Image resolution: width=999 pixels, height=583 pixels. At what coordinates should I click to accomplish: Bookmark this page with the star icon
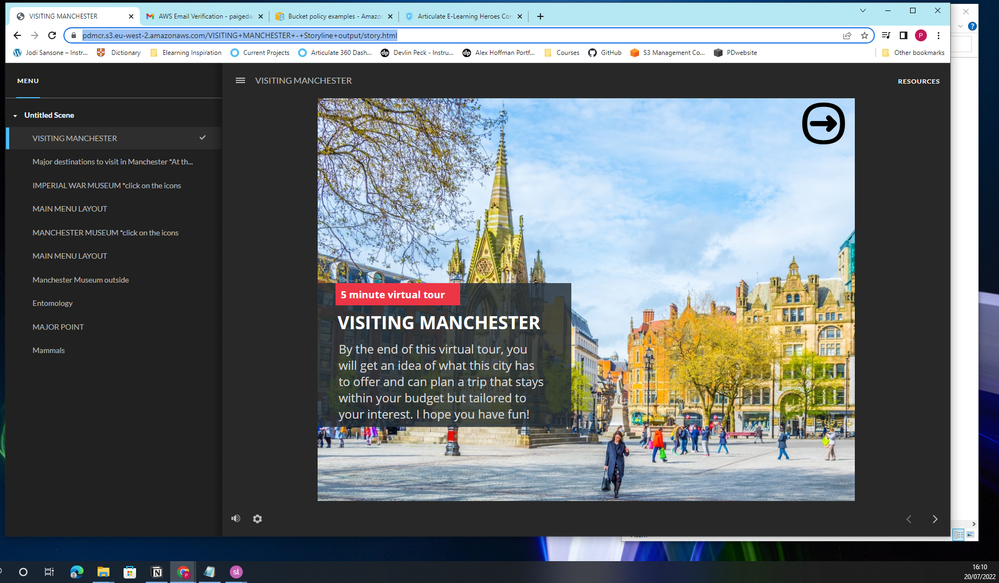[x=864, y=35]
